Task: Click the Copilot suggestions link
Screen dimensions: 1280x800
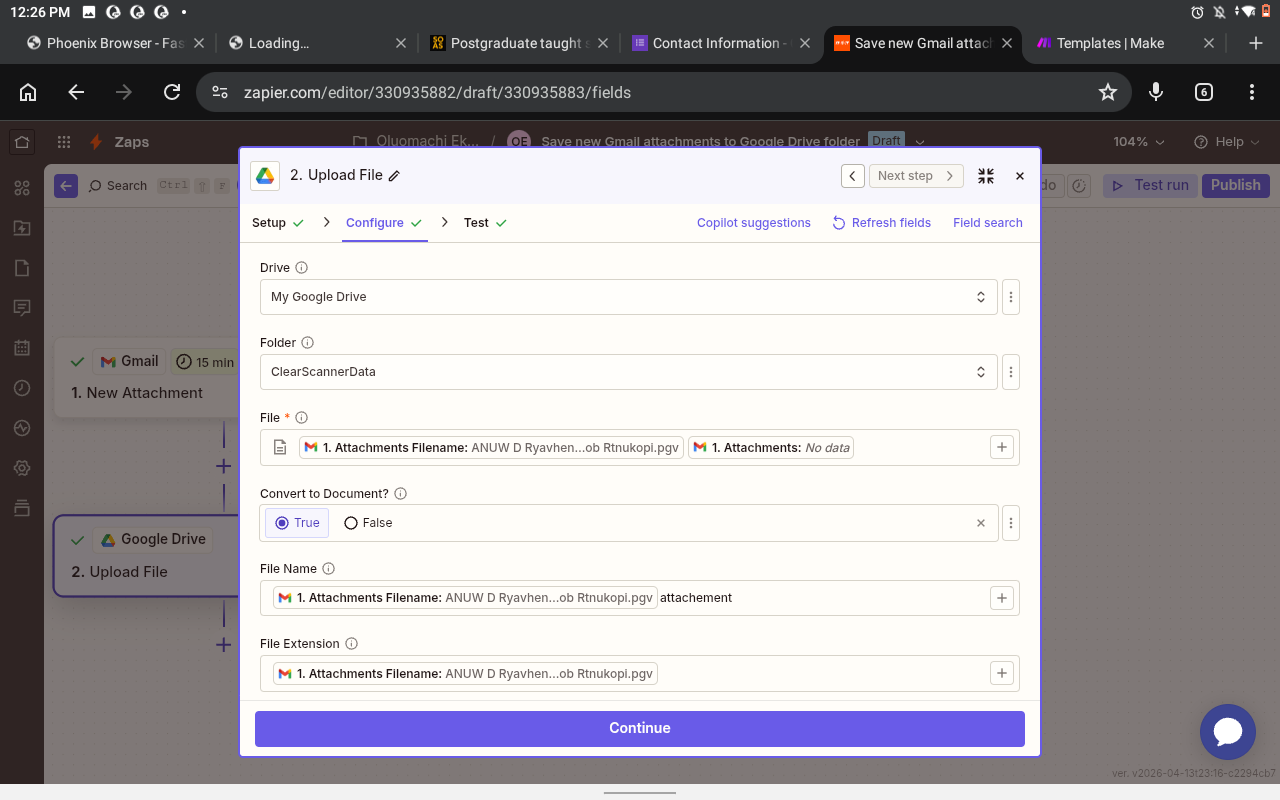Action: pyautogui.click(x=753, y=223)
